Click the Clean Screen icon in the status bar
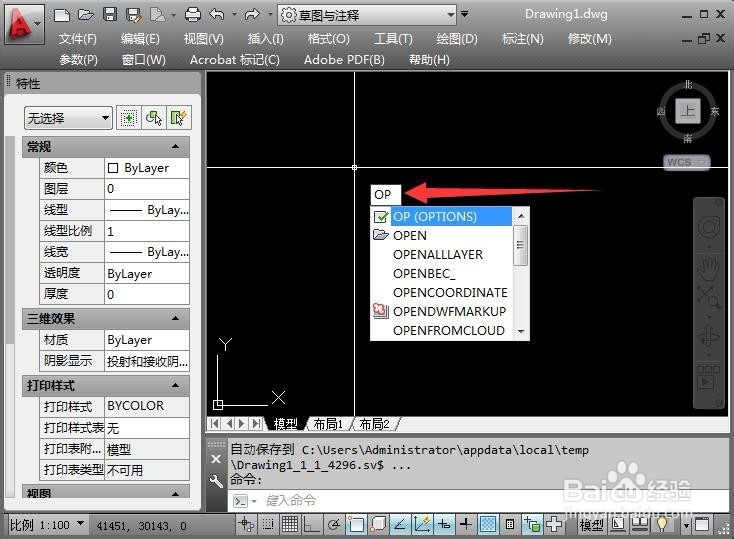This screenshot has height=539, width=734. [702, 524]
